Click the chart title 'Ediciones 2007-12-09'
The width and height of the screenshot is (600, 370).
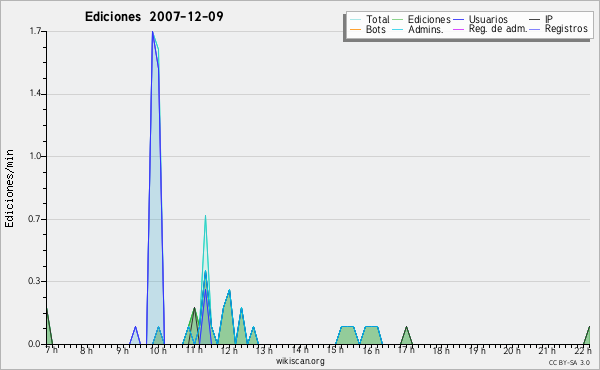pos(154,17)
